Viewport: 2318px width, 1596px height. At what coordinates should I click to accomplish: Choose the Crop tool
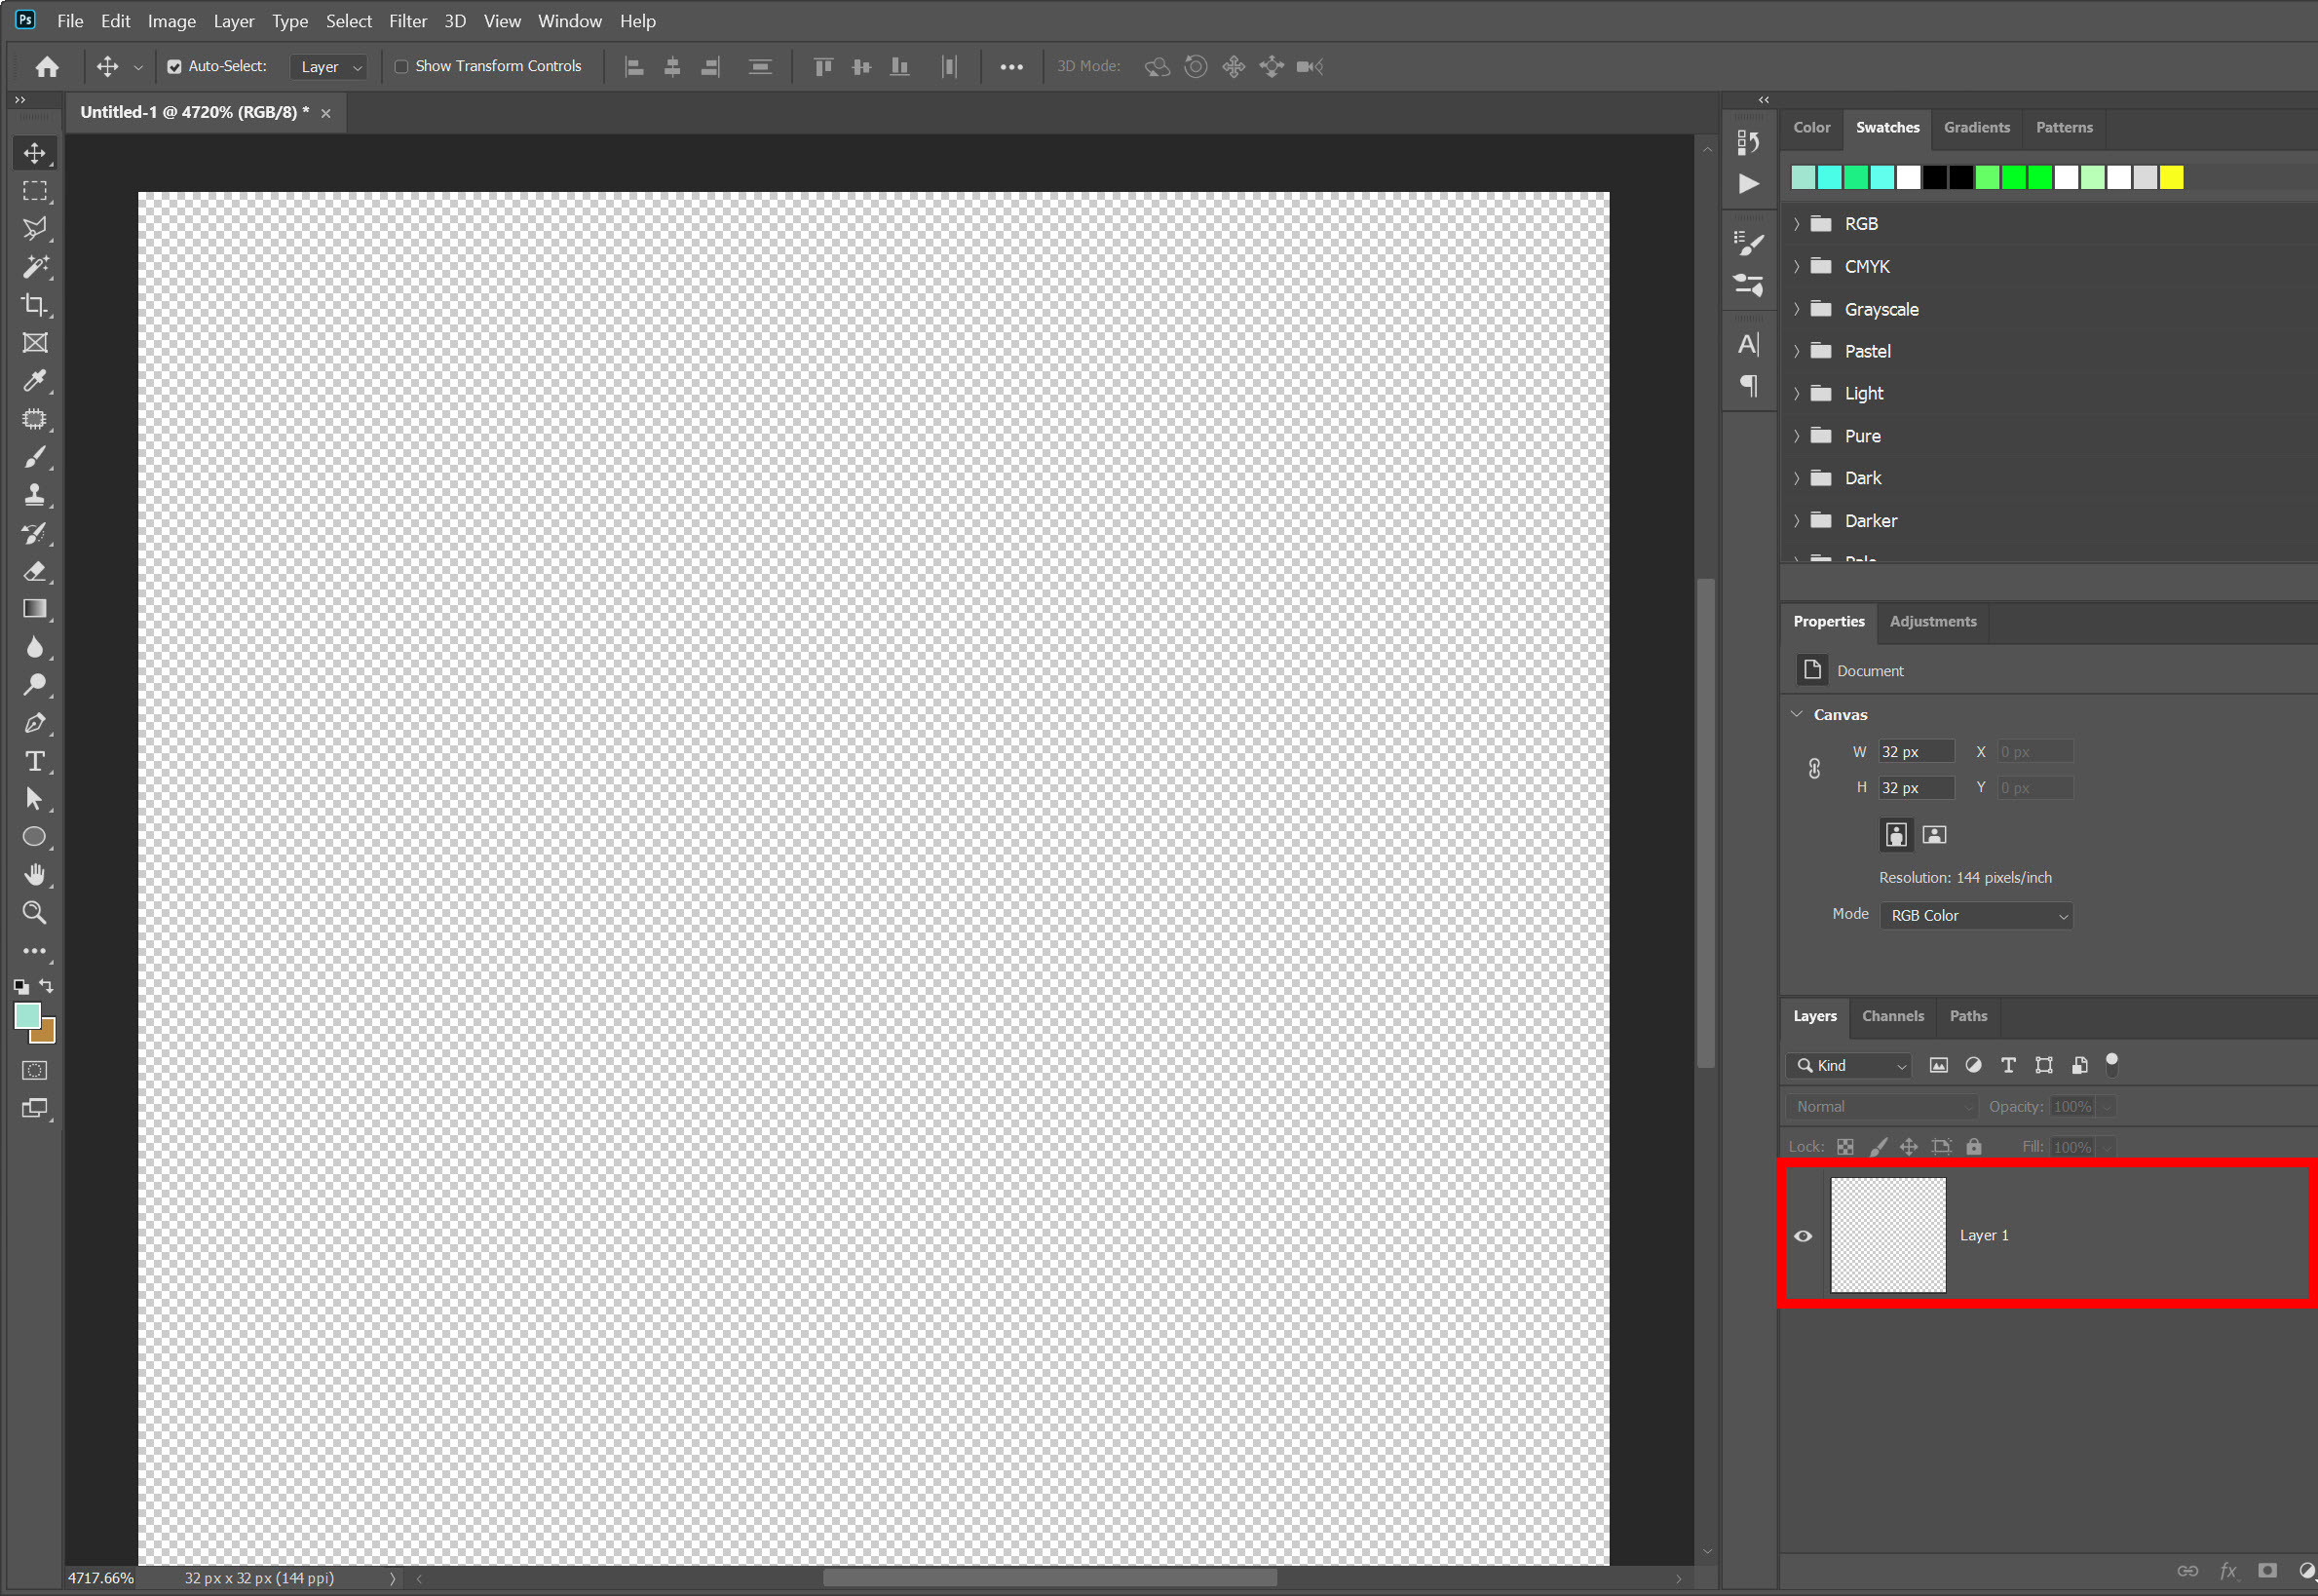coord(35,305)
